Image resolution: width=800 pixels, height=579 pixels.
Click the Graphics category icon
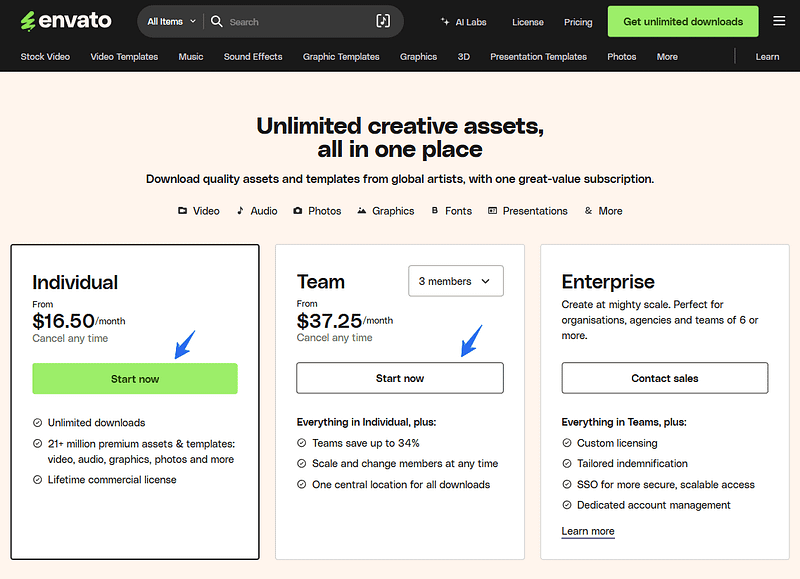pos(362,211)
